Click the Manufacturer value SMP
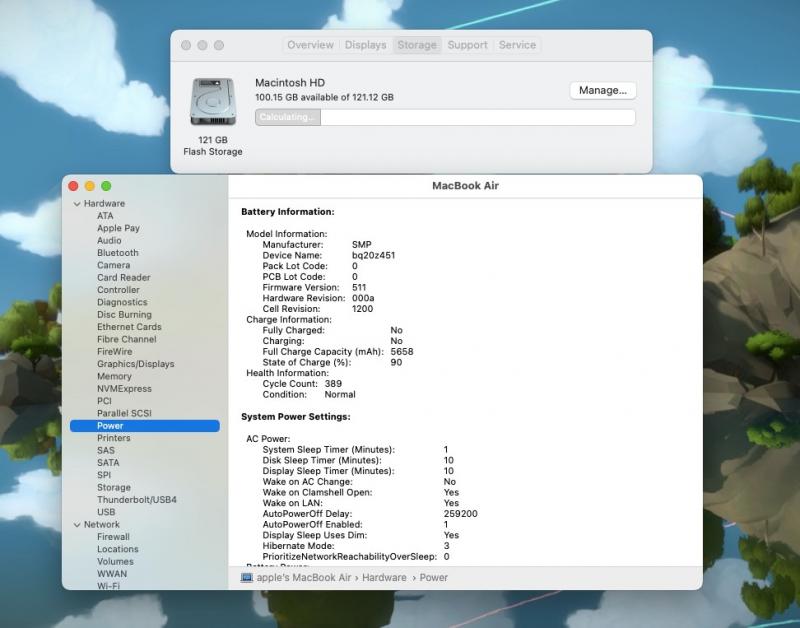This screenshot has height=628, width=800. (x=362, y=244)
